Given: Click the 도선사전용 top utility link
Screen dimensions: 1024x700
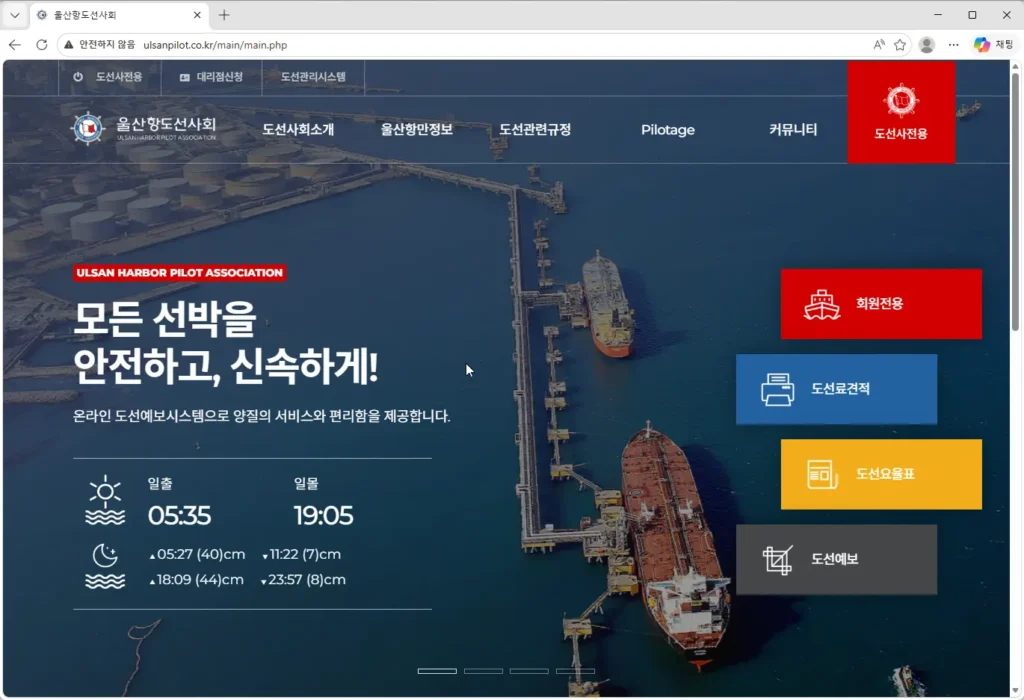Looking at the screenshot, I should pos(119,77).
